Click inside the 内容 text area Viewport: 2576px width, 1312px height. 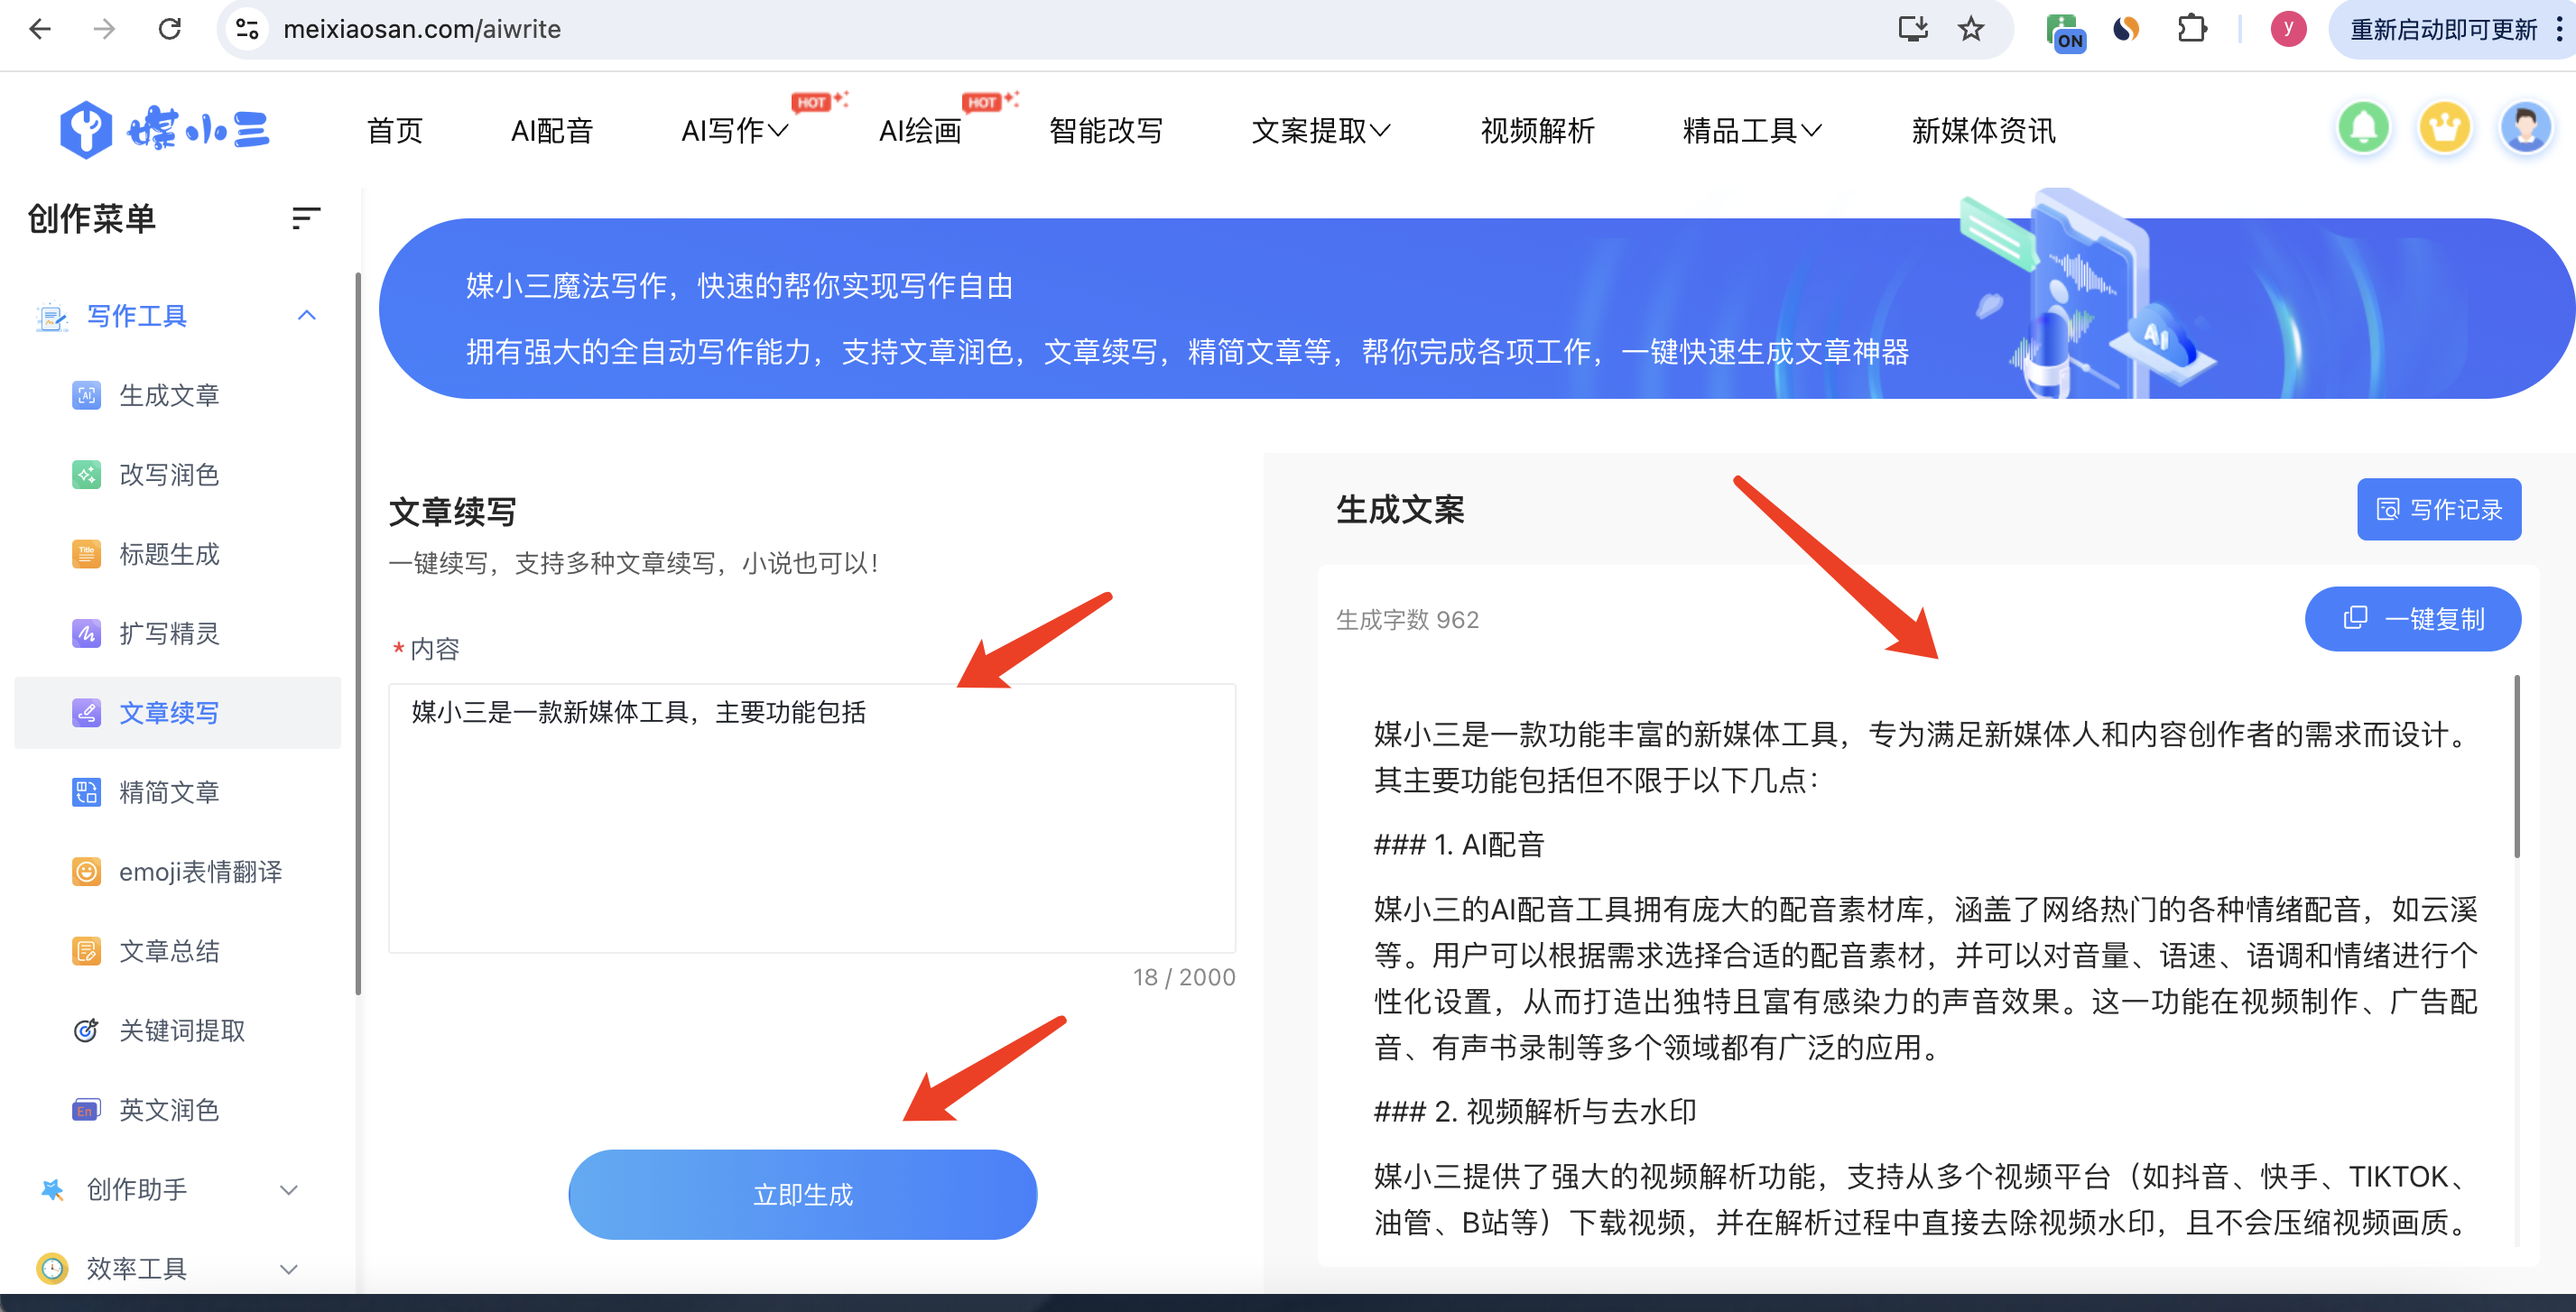pyautogui.click(x=811, y=818)
